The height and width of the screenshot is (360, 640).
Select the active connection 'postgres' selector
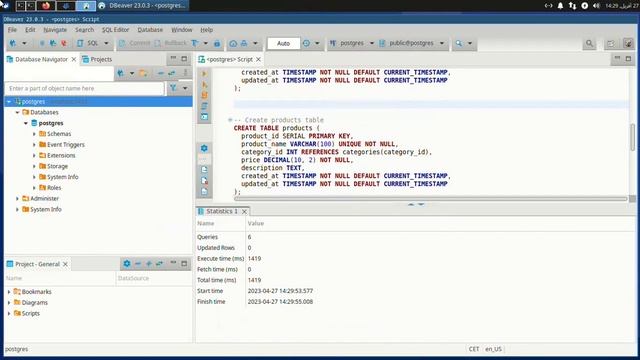click(351, 43)
